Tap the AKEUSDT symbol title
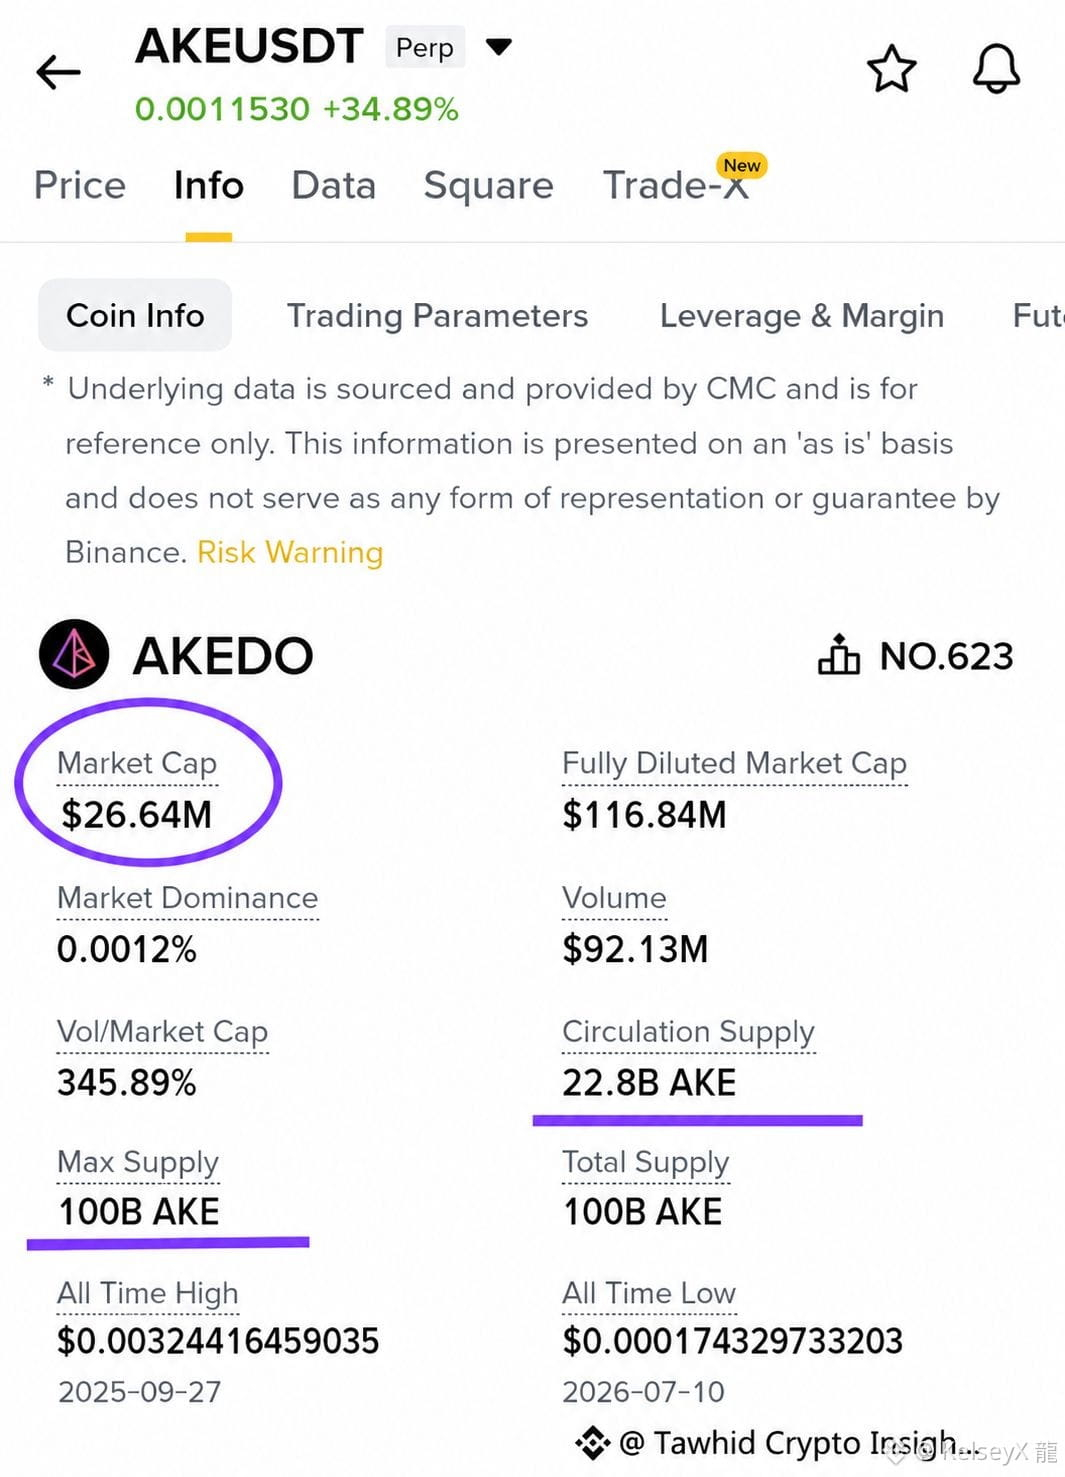 click(249, 46)
